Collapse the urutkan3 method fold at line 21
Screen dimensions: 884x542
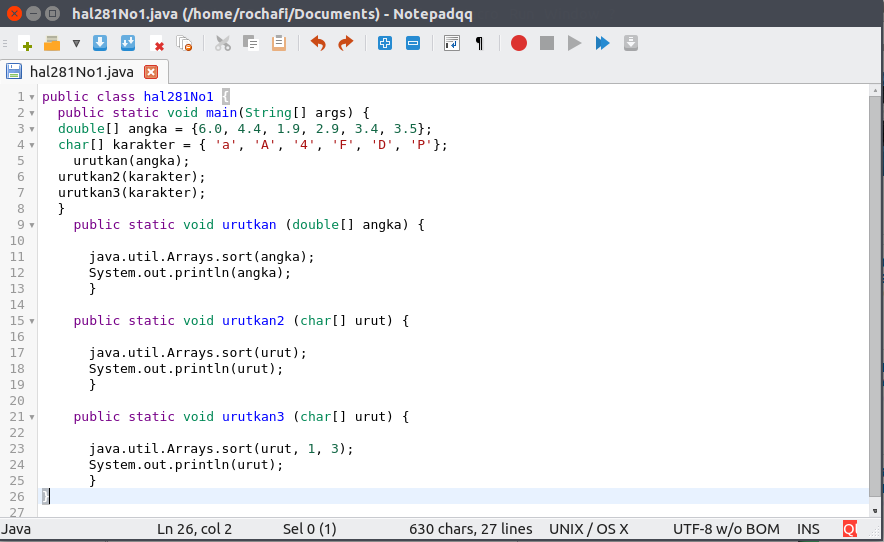point(32,417)
